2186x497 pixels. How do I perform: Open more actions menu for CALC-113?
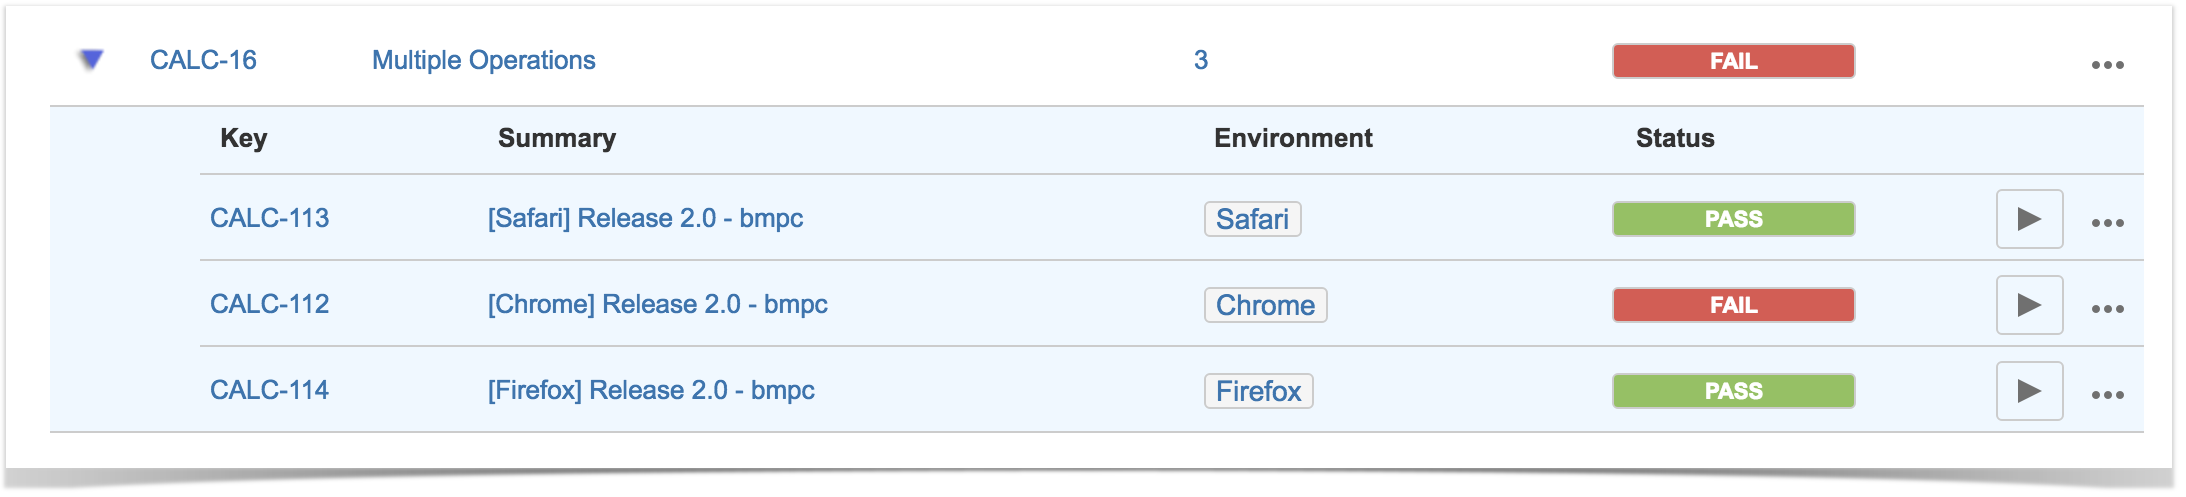[x=2107, y=223]
